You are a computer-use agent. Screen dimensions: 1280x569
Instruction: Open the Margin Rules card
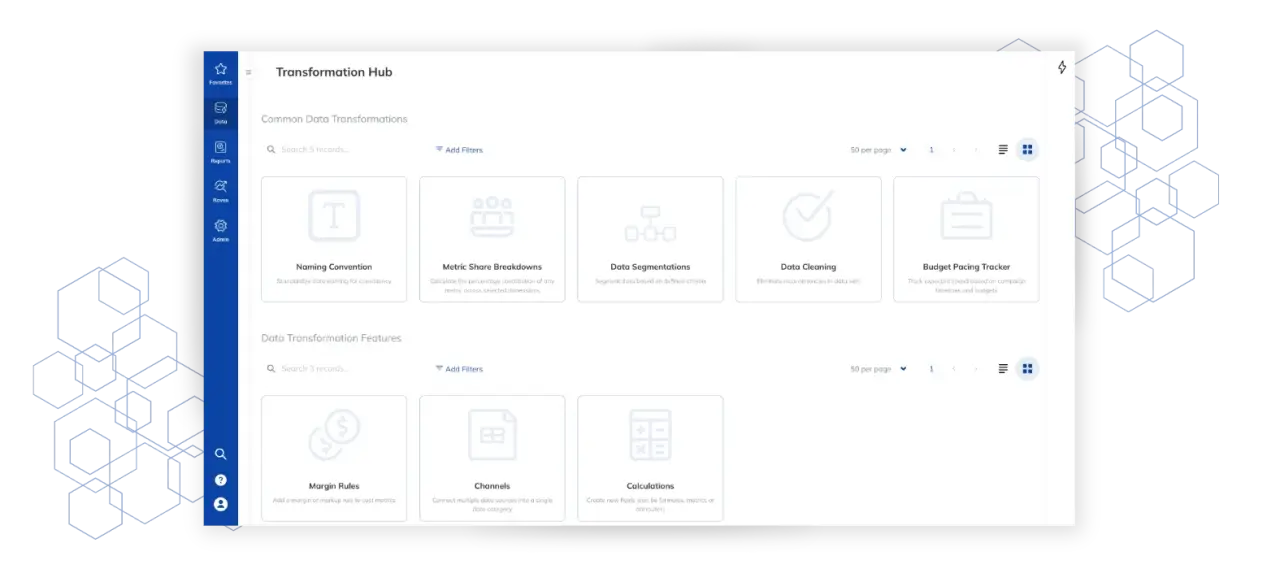coord(334,458)
